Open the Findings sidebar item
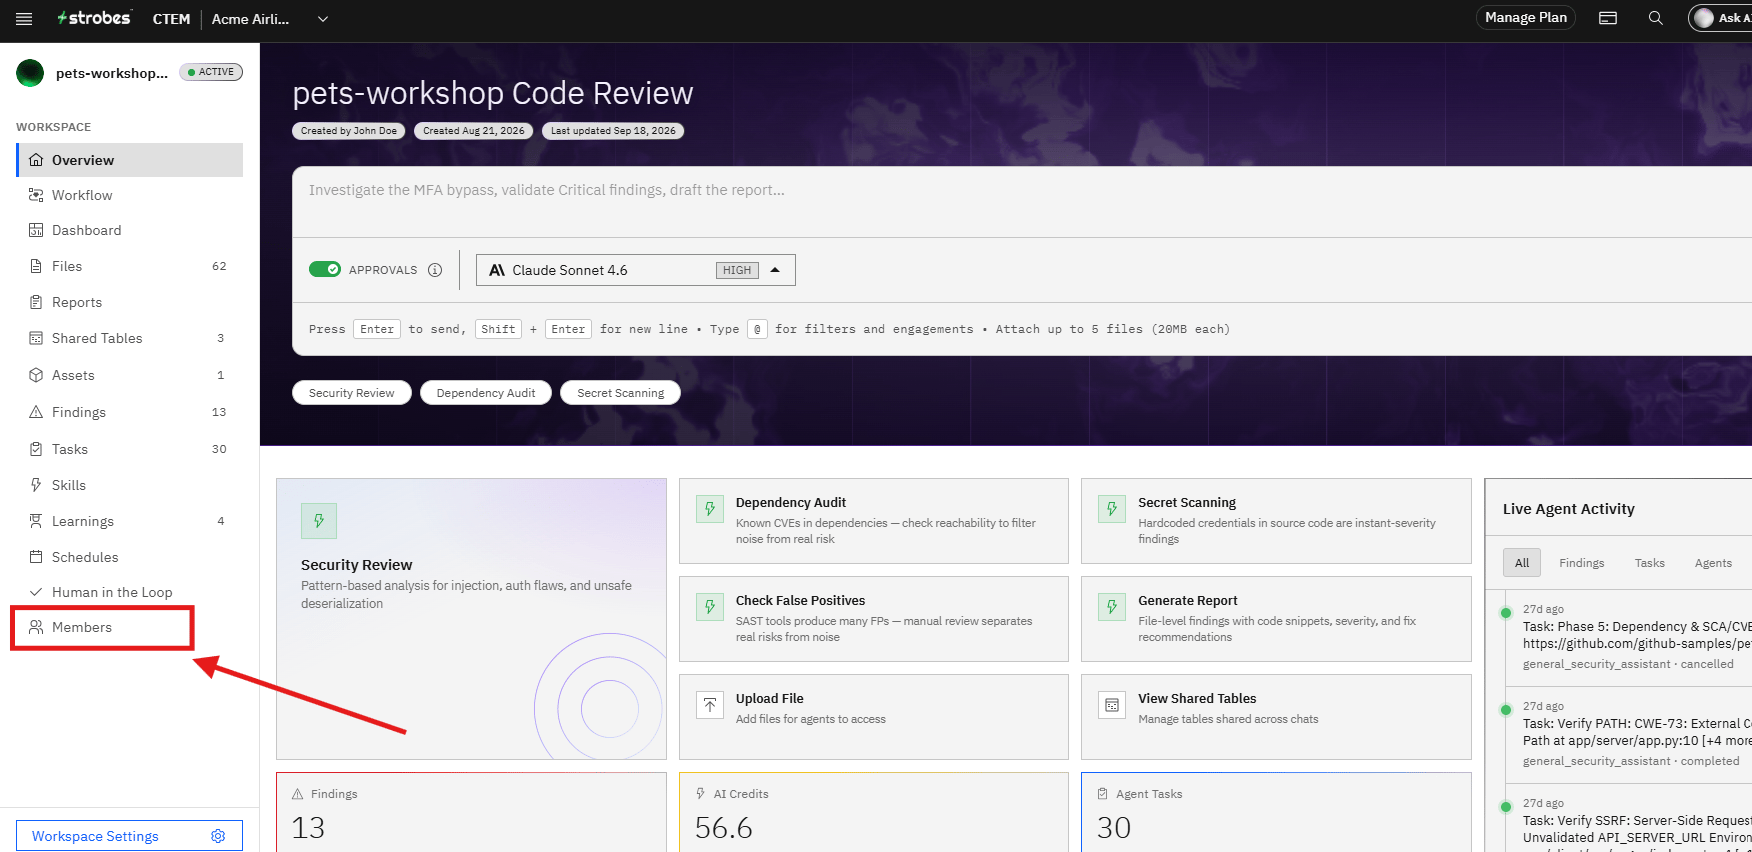 130,412
